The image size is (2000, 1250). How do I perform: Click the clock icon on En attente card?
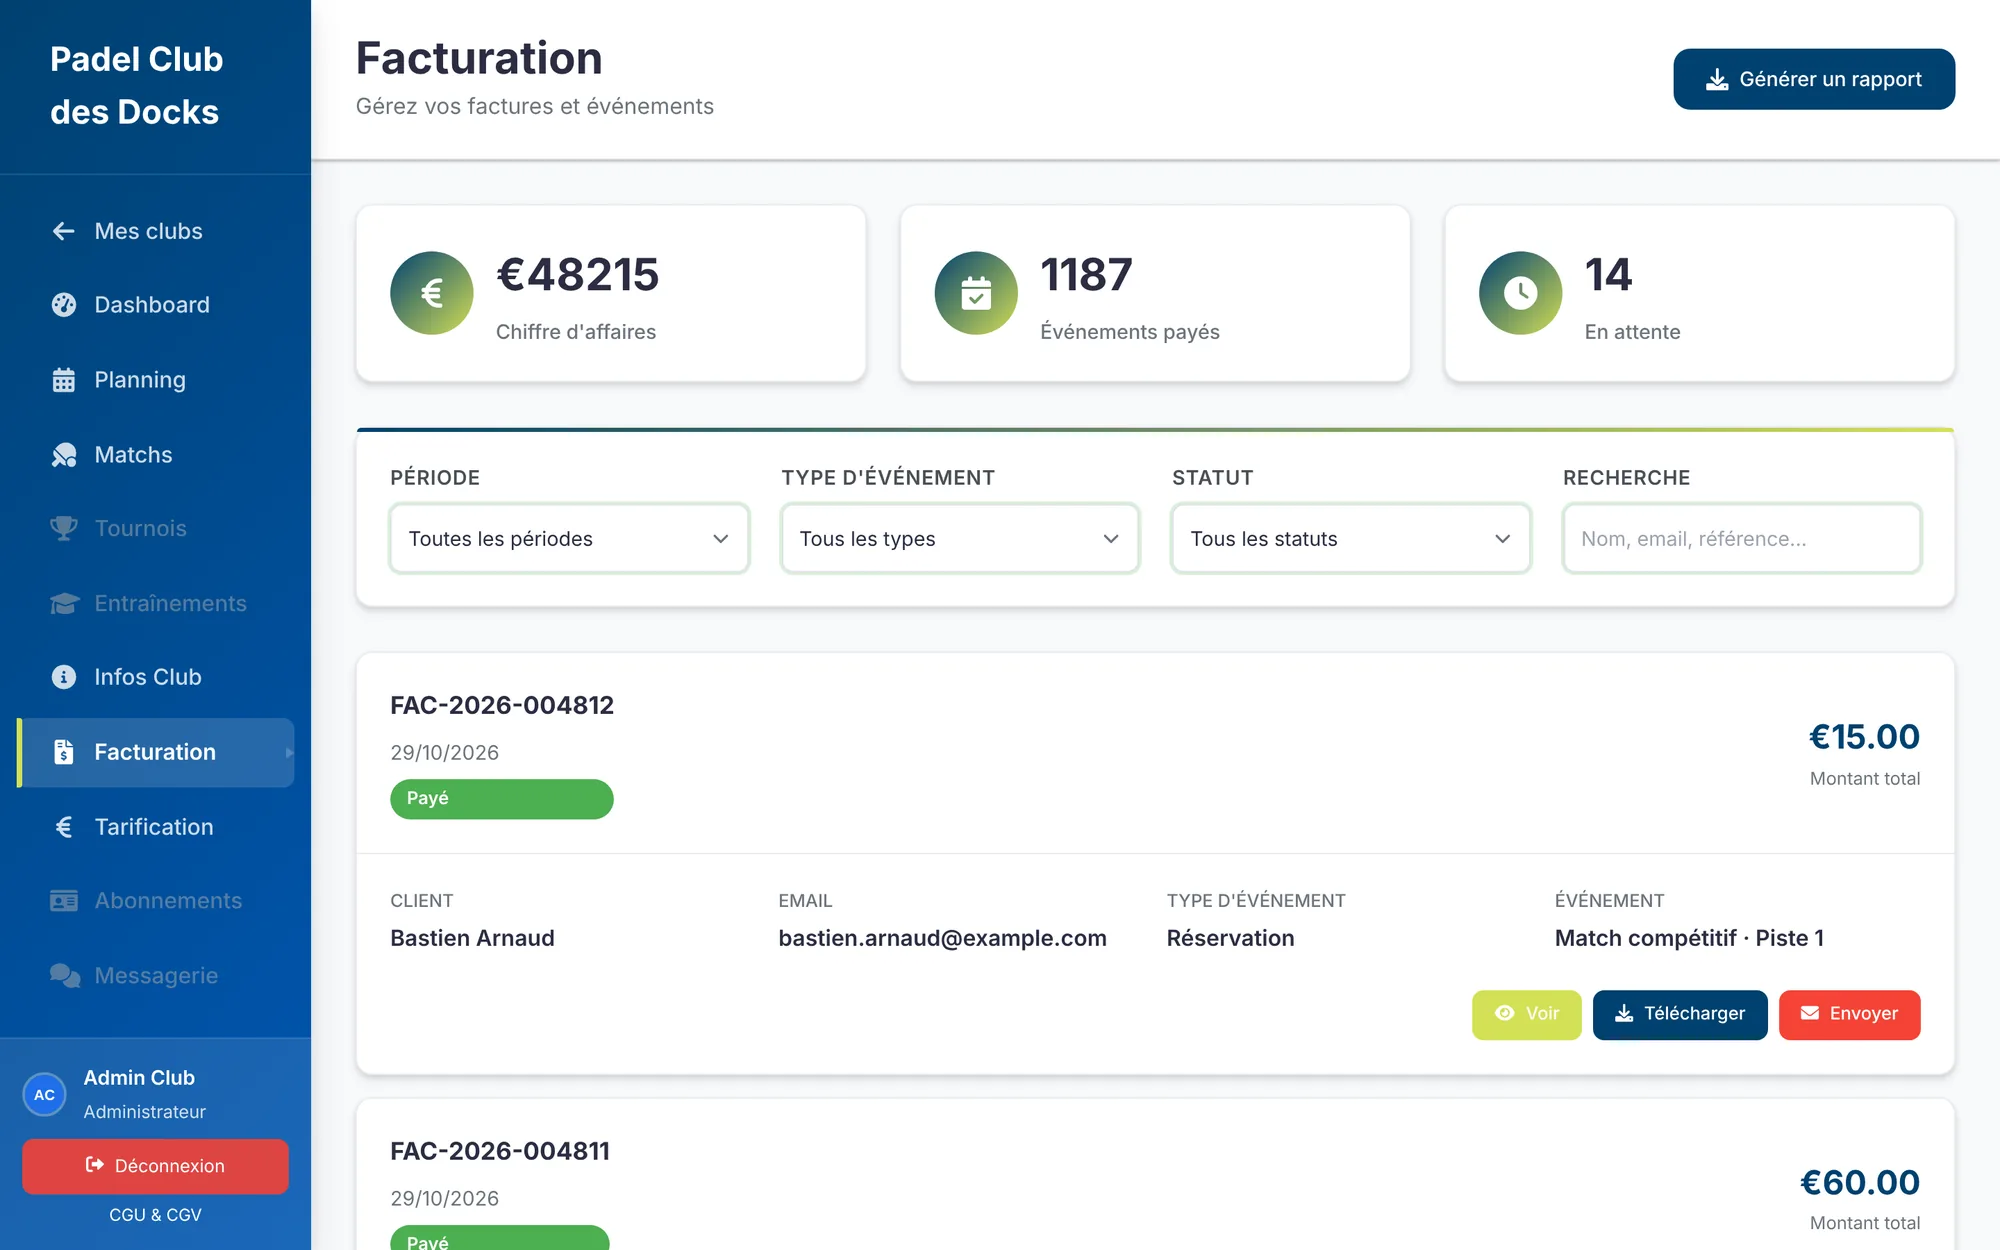click(x=1521, y=293)
